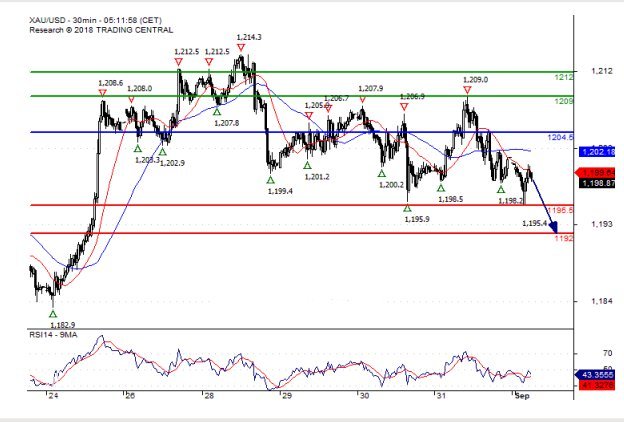This screenshot has height=422, width=624.
Task: Select the green 1212 resistance level label
Action: coord(564,77)
